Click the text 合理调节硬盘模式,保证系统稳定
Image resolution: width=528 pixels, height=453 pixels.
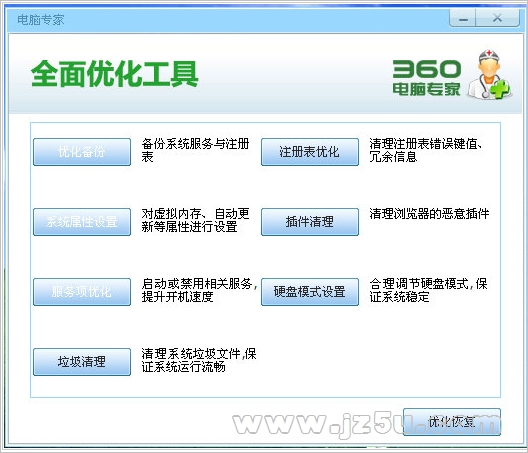tap(428, 290)
